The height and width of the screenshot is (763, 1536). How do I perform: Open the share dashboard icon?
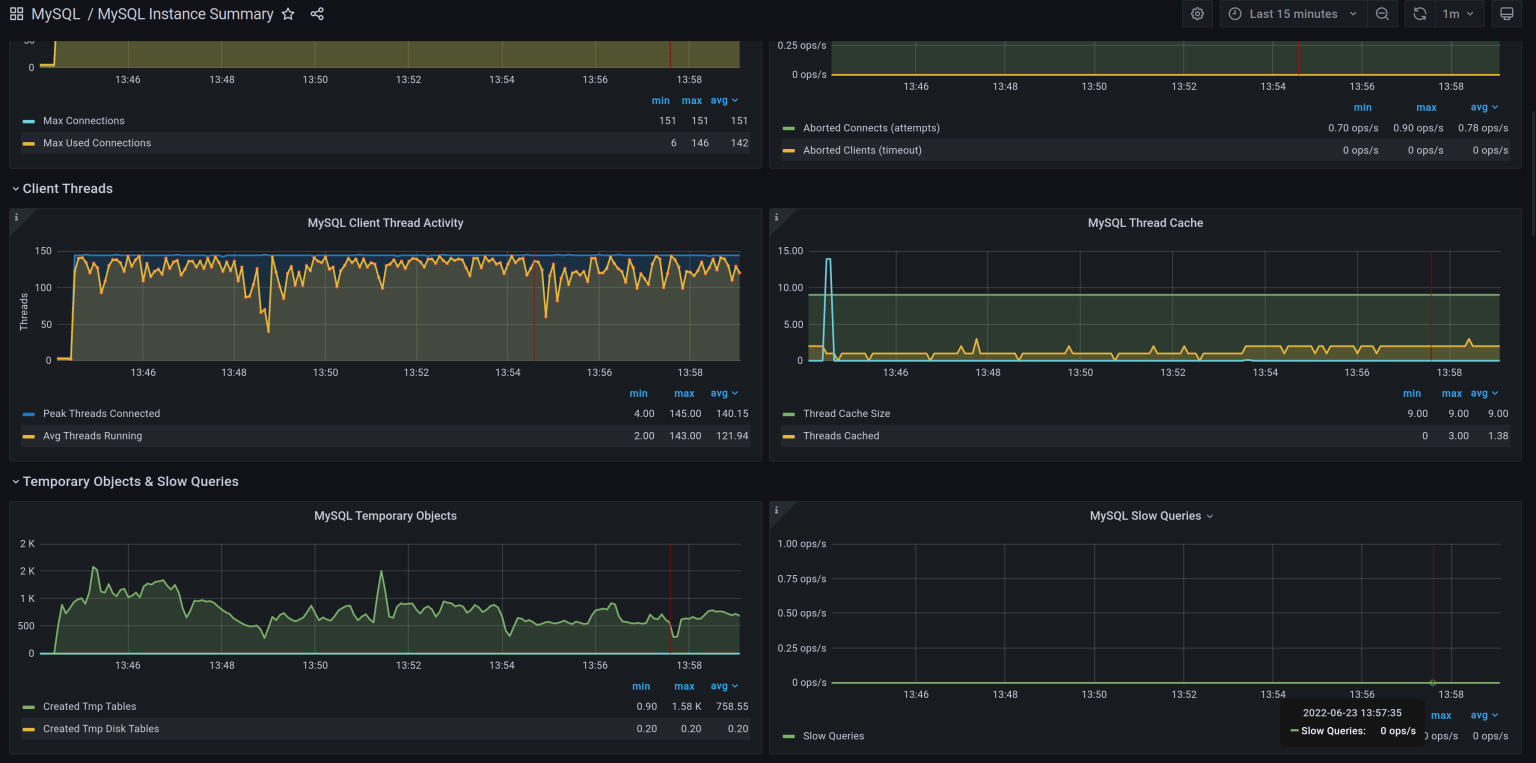[316, 14]
